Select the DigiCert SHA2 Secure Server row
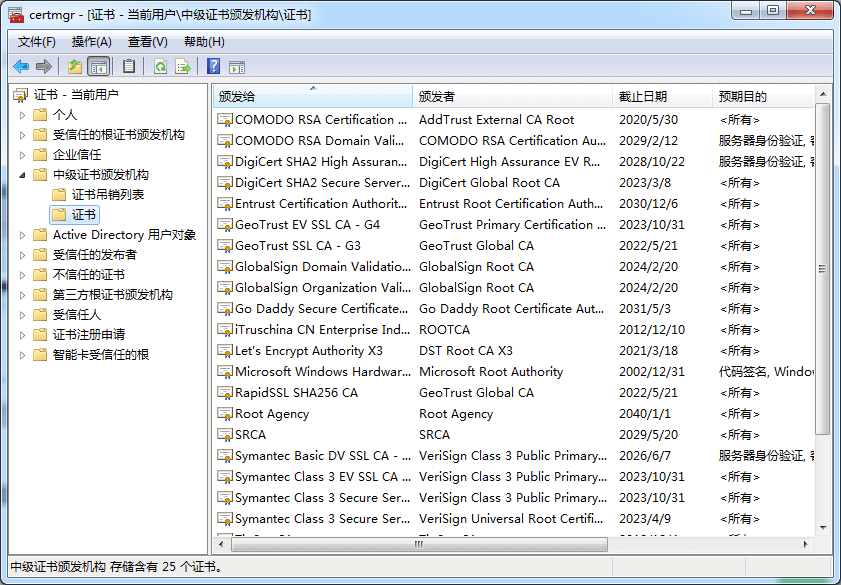This screenshot has height=585, width=841. coord(514,183)
